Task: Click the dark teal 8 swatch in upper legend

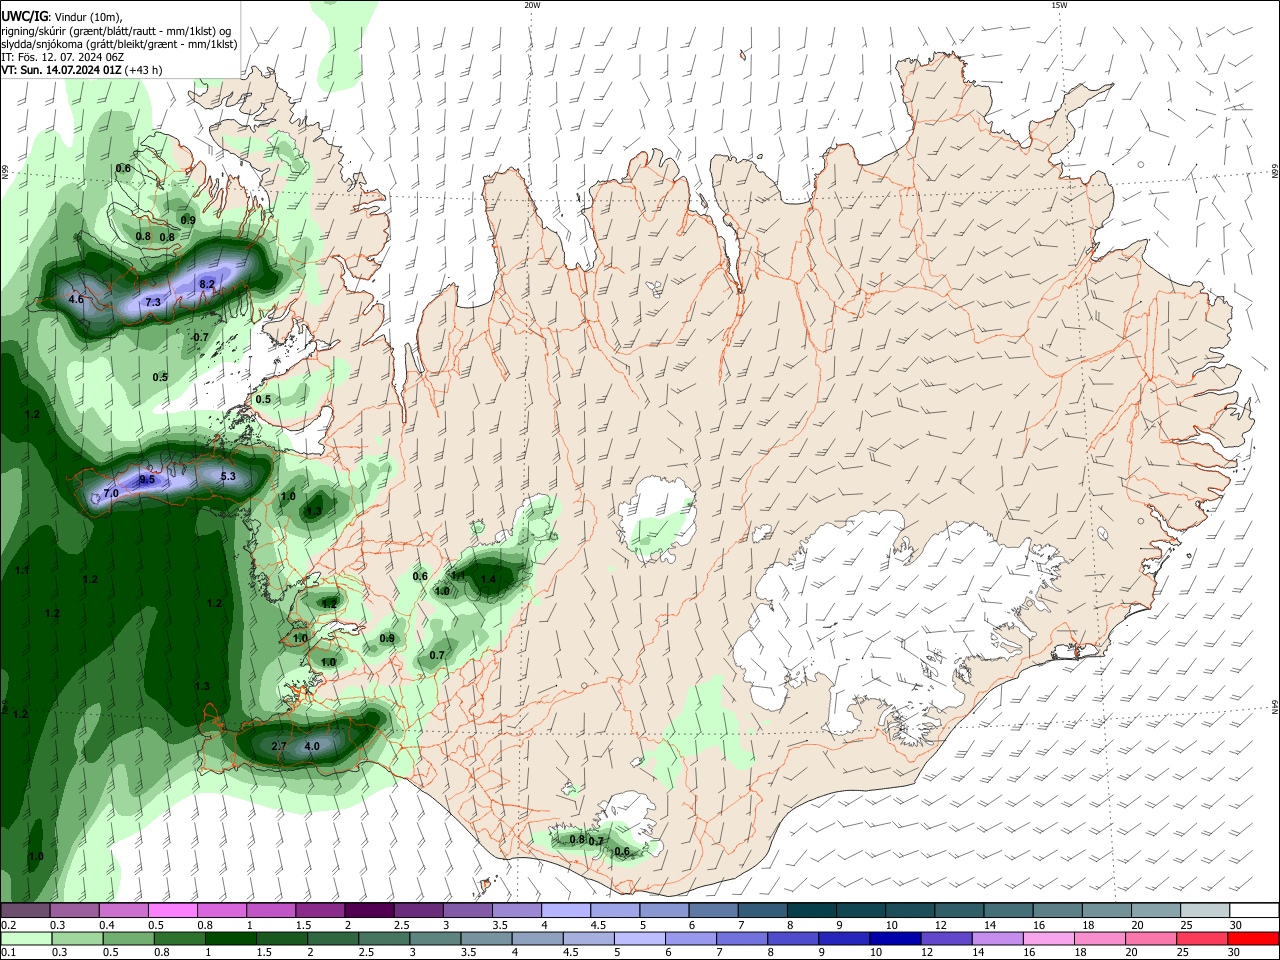Action: point(812,911)
